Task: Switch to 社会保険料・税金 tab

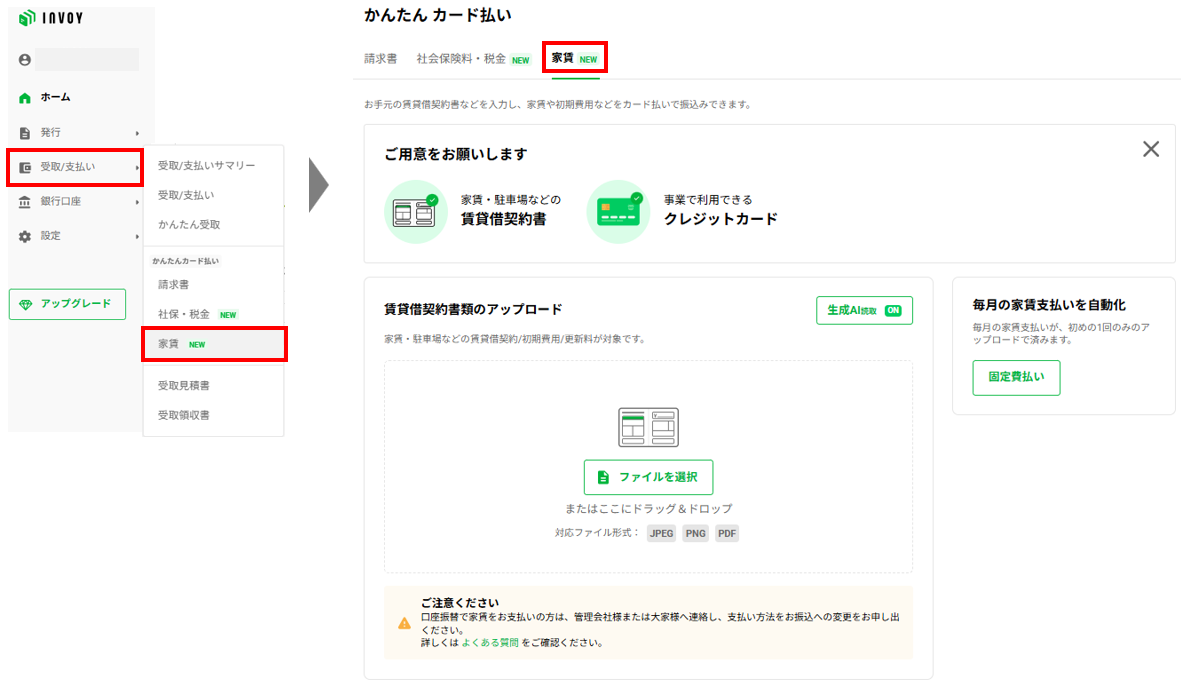Action: point(473,59)
